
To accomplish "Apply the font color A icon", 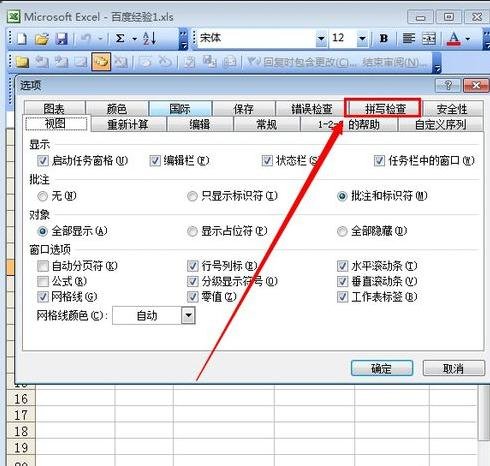I will (454, 39).
